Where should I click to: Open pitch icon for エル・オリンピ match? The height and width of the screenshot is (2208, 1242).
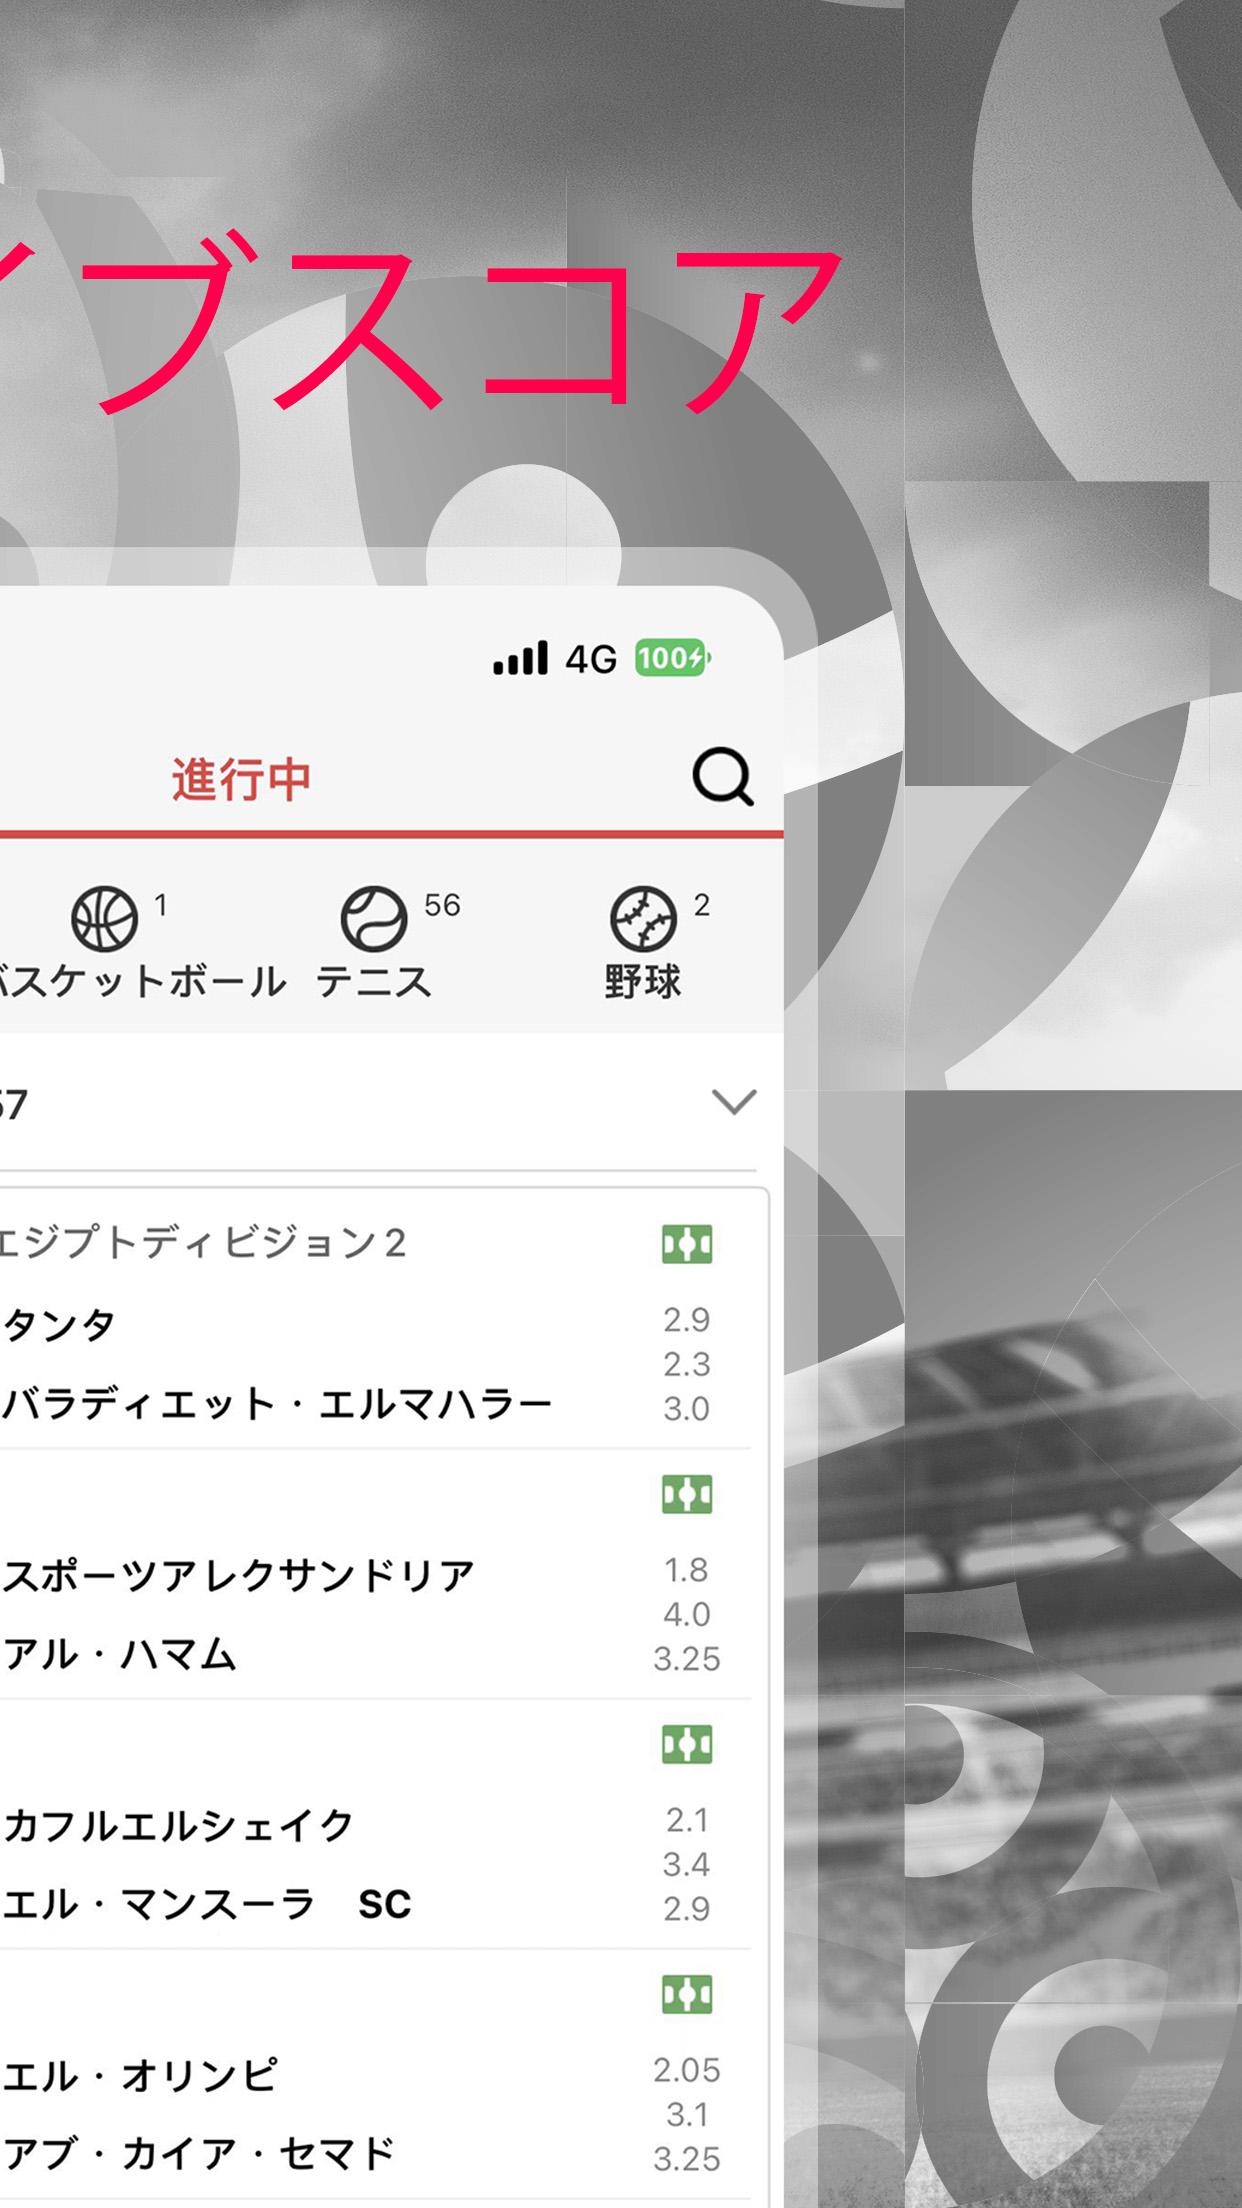click(x=687, y=1994)
